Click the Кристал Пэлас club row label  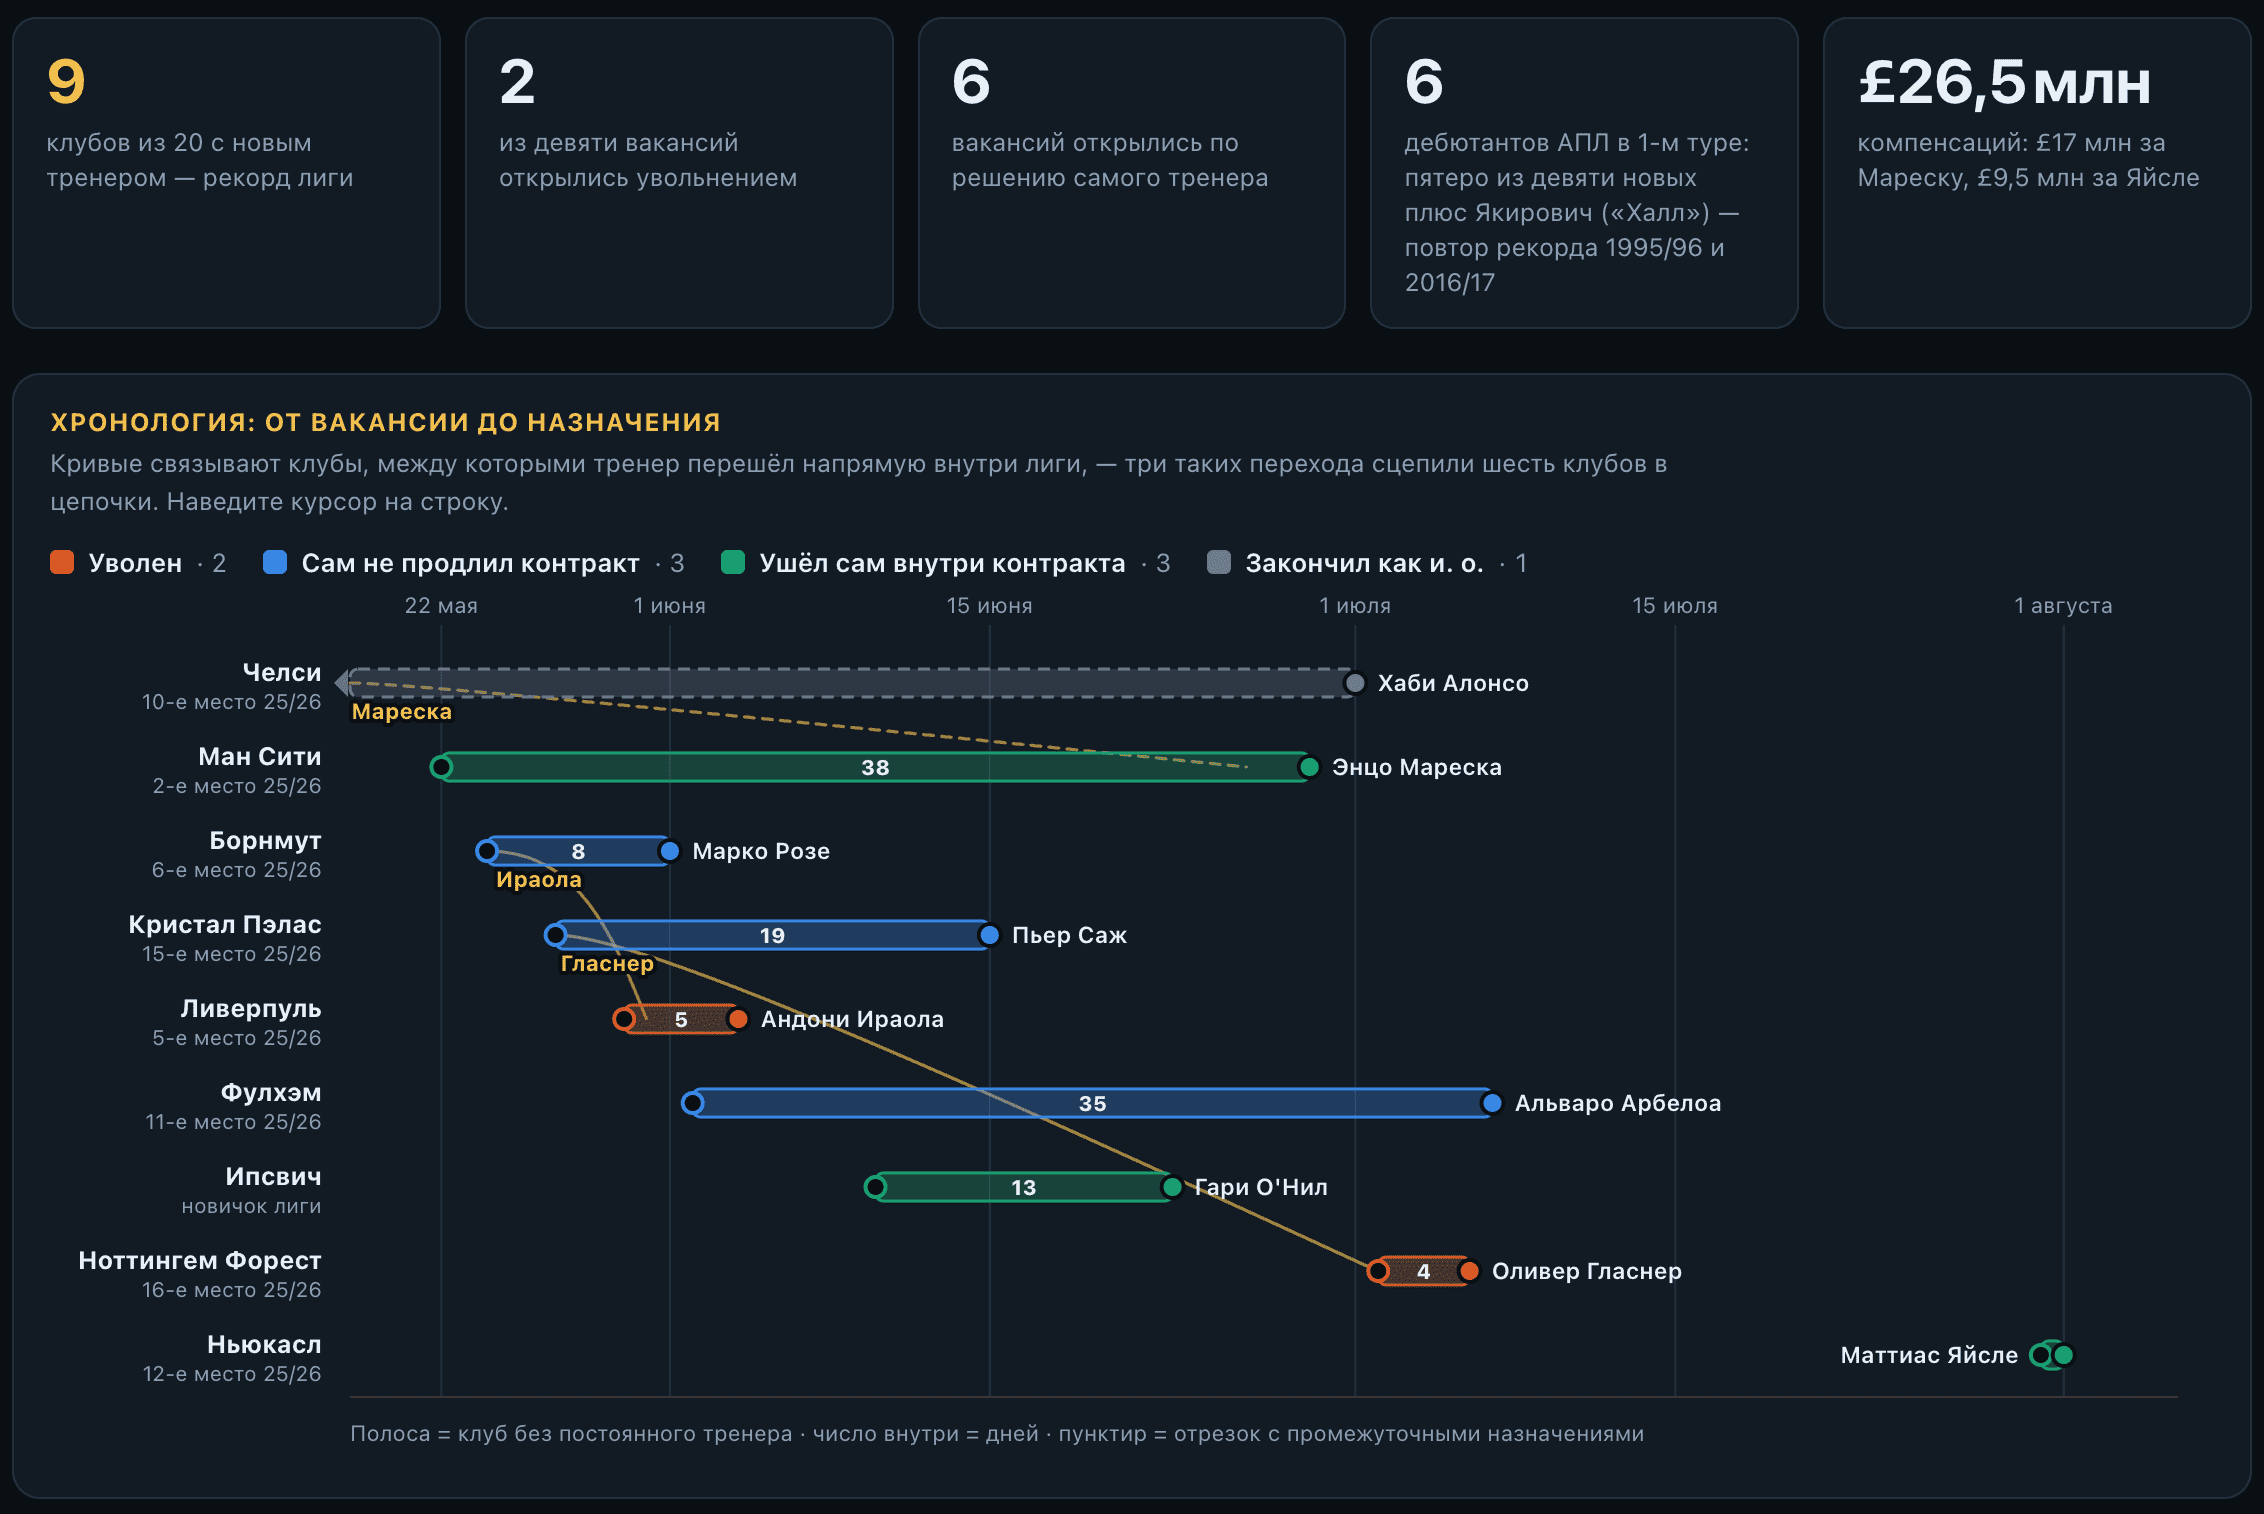click(225, 924)
